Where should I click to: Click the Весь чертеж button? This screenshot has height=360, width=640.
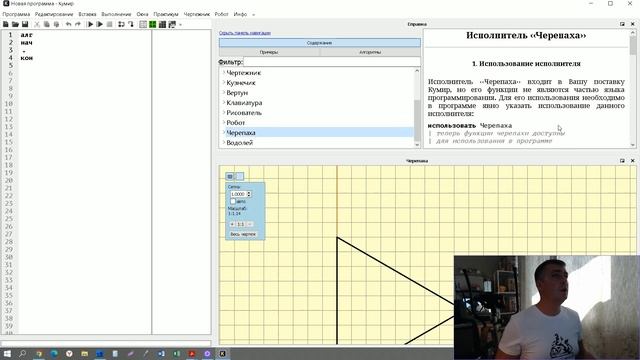[x=243, y=234]
